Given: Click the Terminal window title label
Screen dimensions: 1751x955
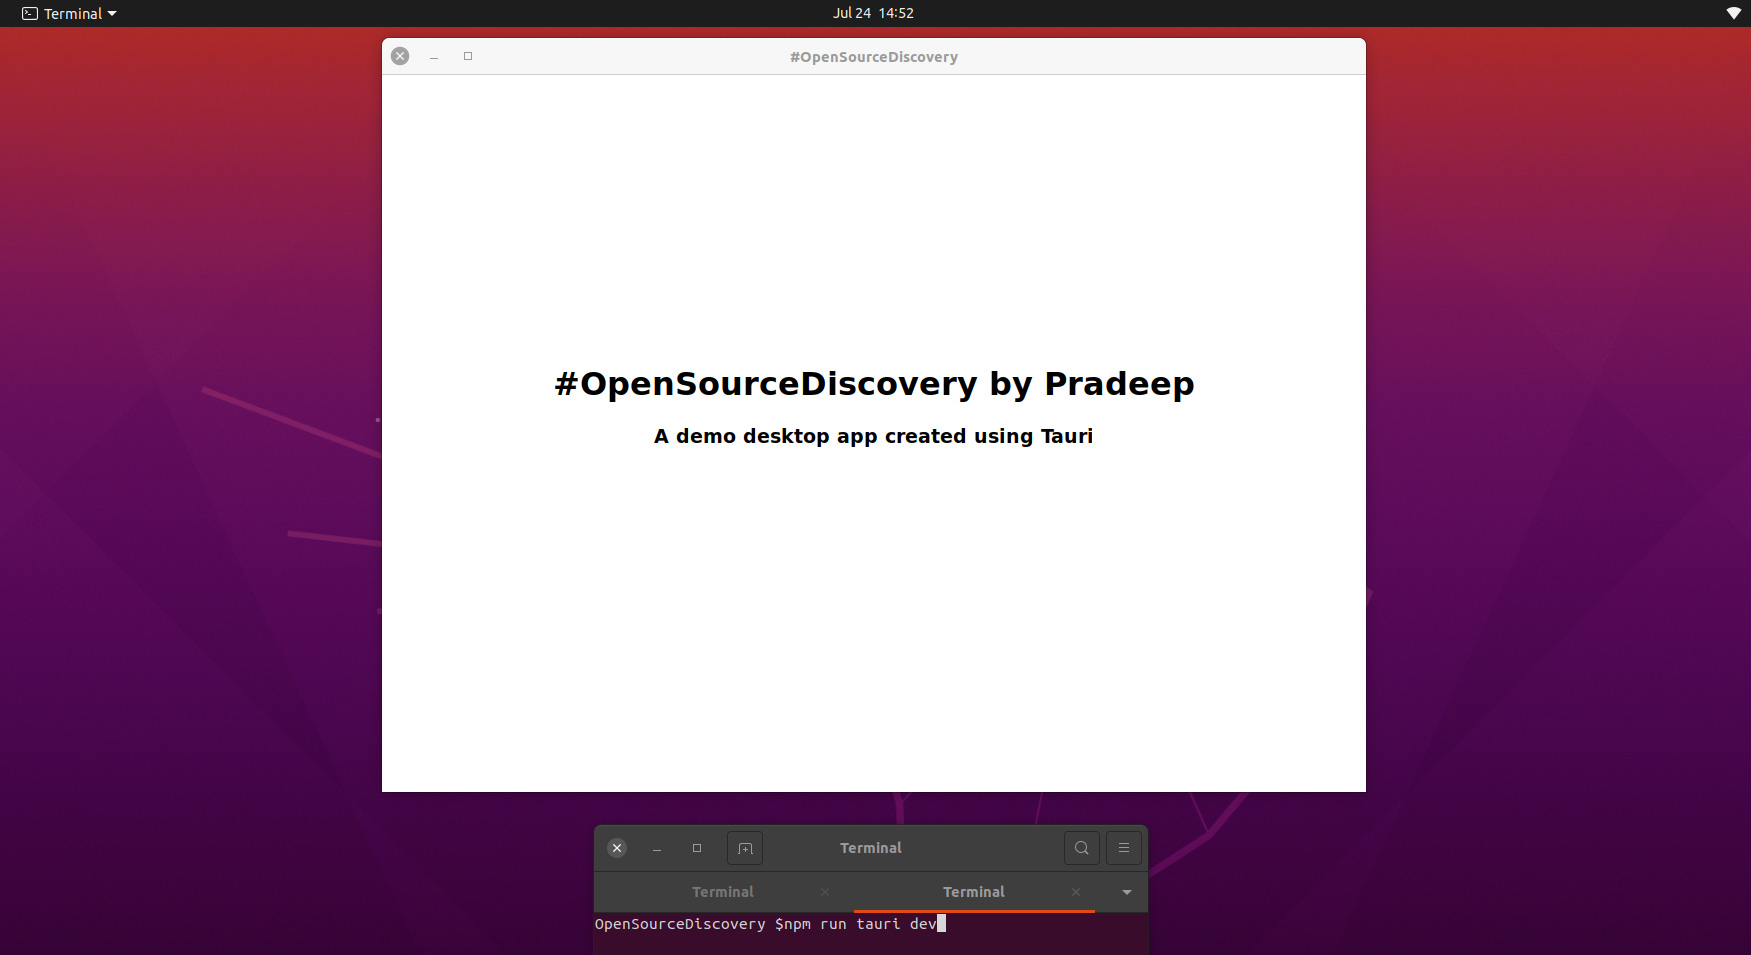Looking at the screenshot, I should 871,848.
